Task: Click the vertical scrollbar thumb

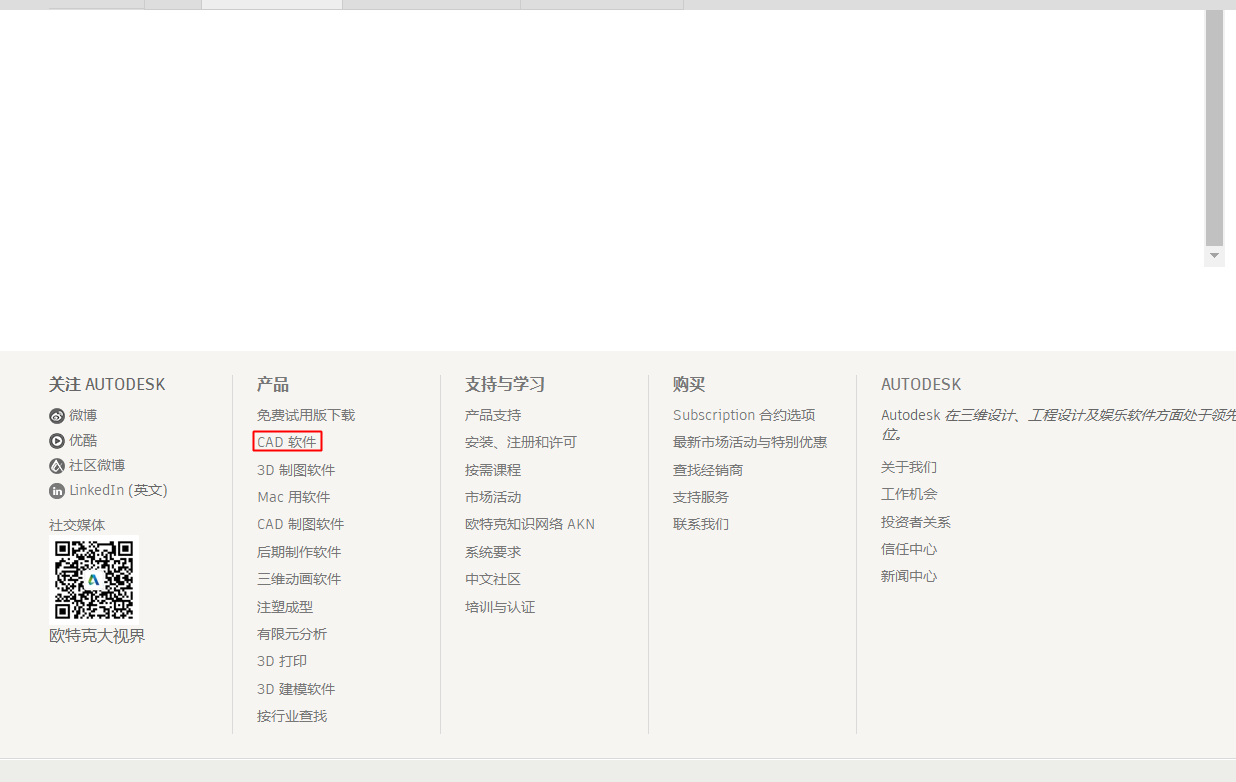Action: [1215, 127]
